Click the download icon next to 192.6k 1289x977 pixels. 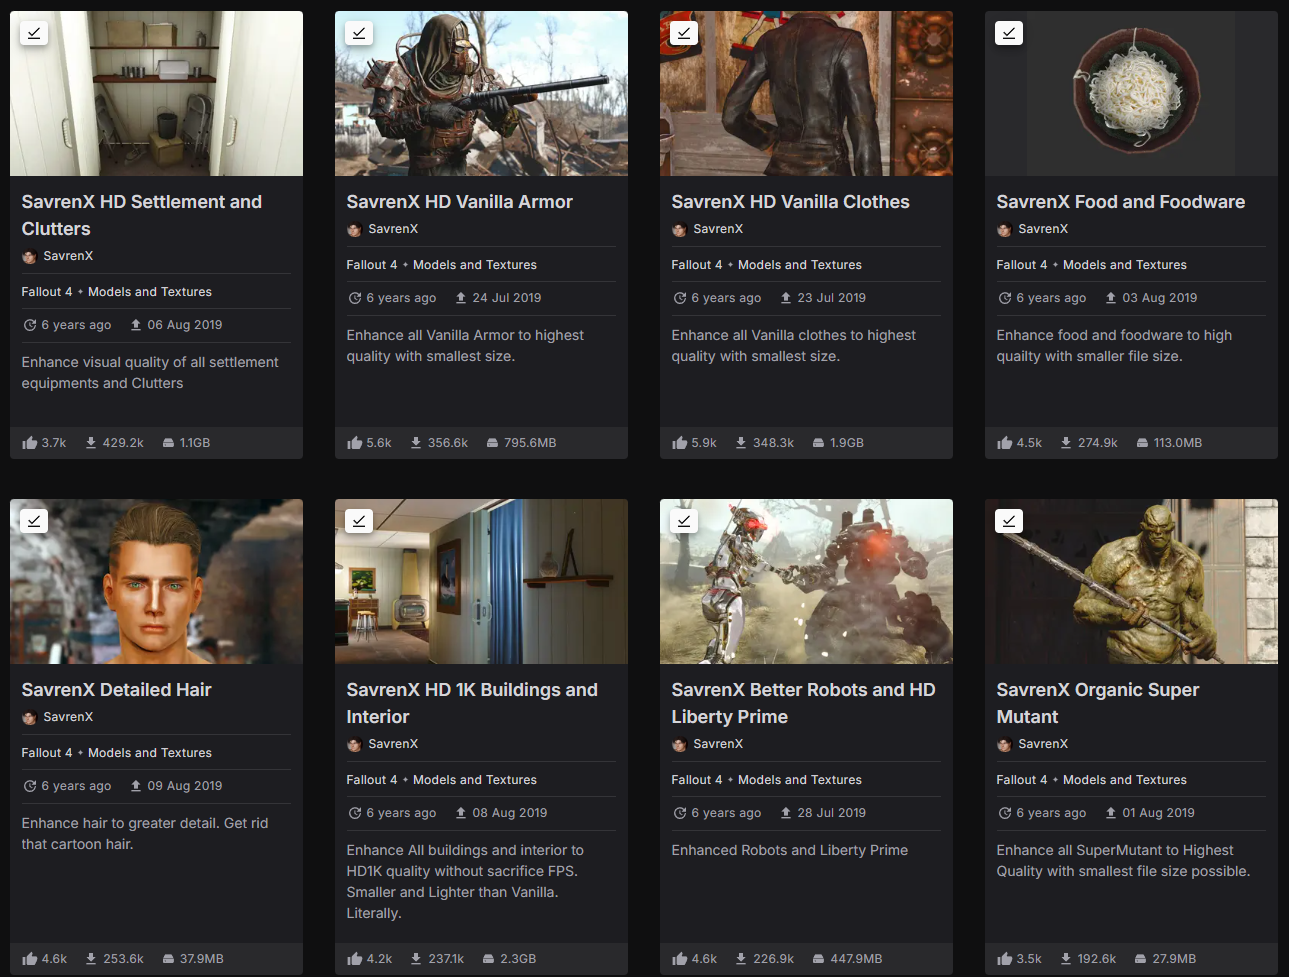[x=1066, y=958]
